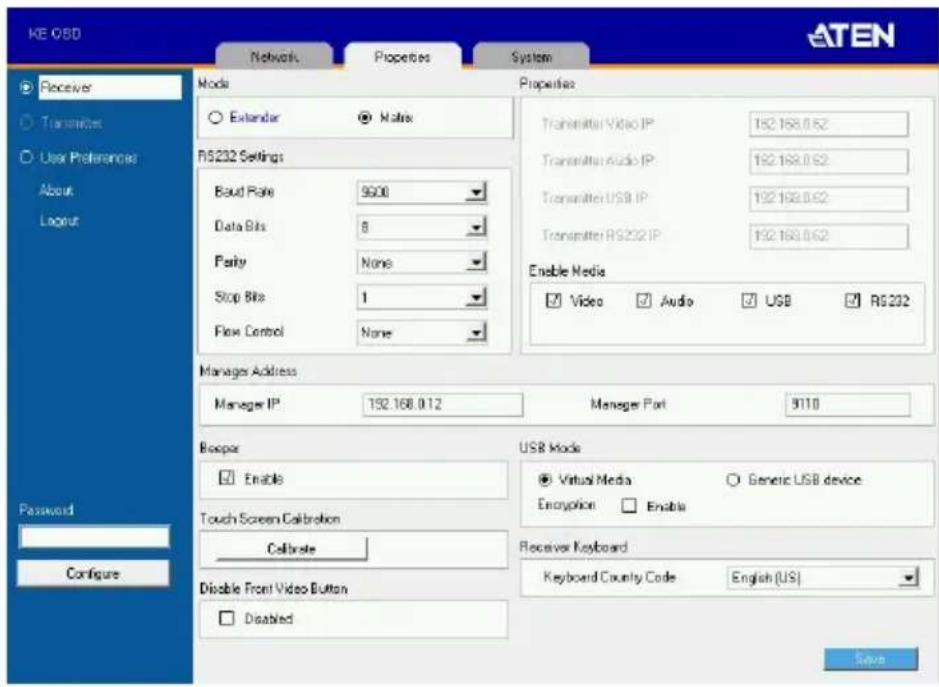Click the Configure button
939x687 pixels.
point(93,574)
